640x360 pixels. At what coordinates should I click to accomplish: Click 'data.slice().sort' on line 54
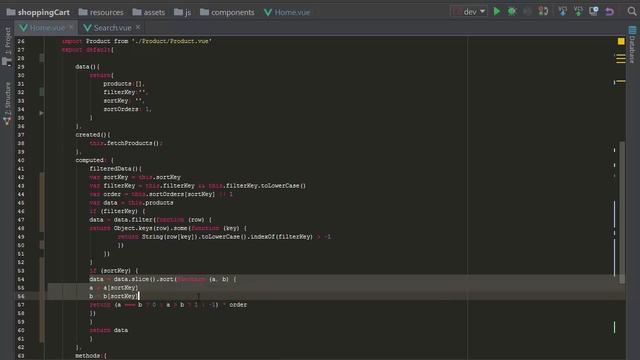click(144, 279)
